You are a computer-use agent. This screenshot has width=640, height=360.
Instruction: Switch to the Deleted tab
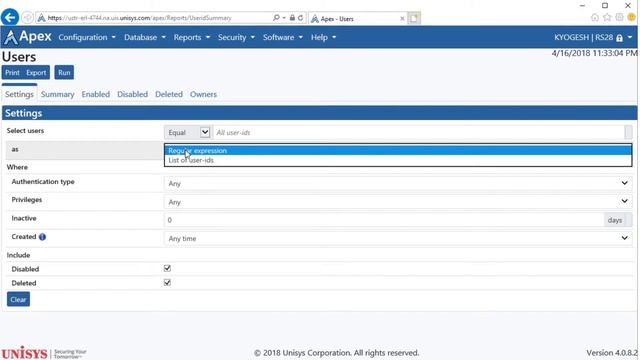coord(169,94)
